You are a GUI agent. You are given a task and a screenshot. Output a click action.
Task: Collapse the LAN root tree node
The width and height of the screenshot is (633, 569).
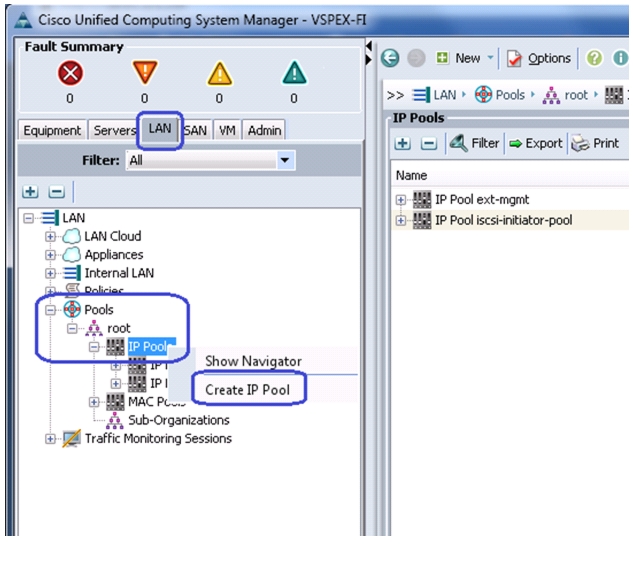click(x=28, y=218)
